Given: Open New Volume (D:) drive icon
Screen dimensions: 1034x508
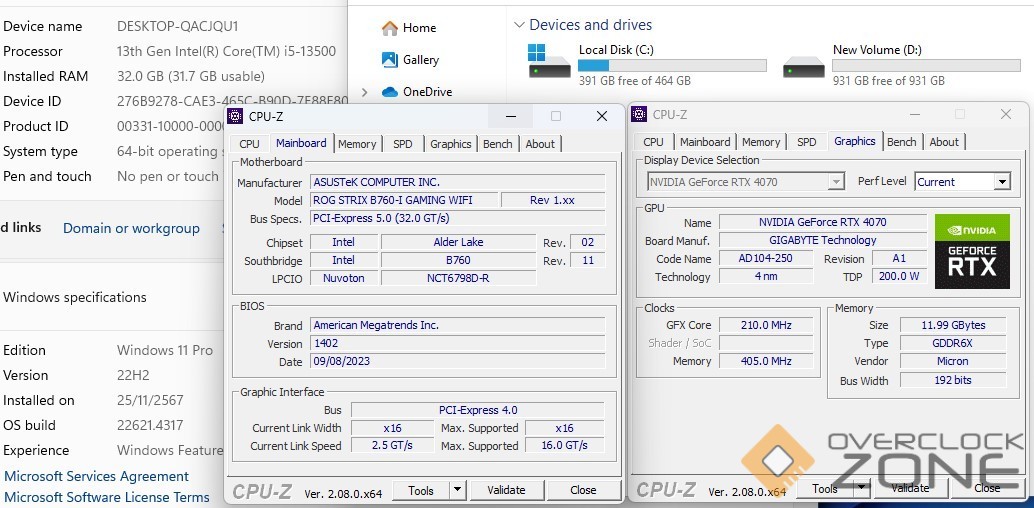Looking at the screenshot, I should click(804, 67).
